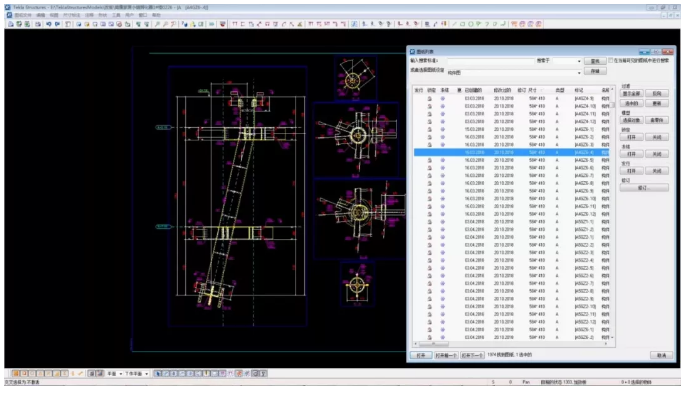Click the first magnifier zoom icon in the toolbar
Screen dimensions: 688x394
tap(157, 24)
